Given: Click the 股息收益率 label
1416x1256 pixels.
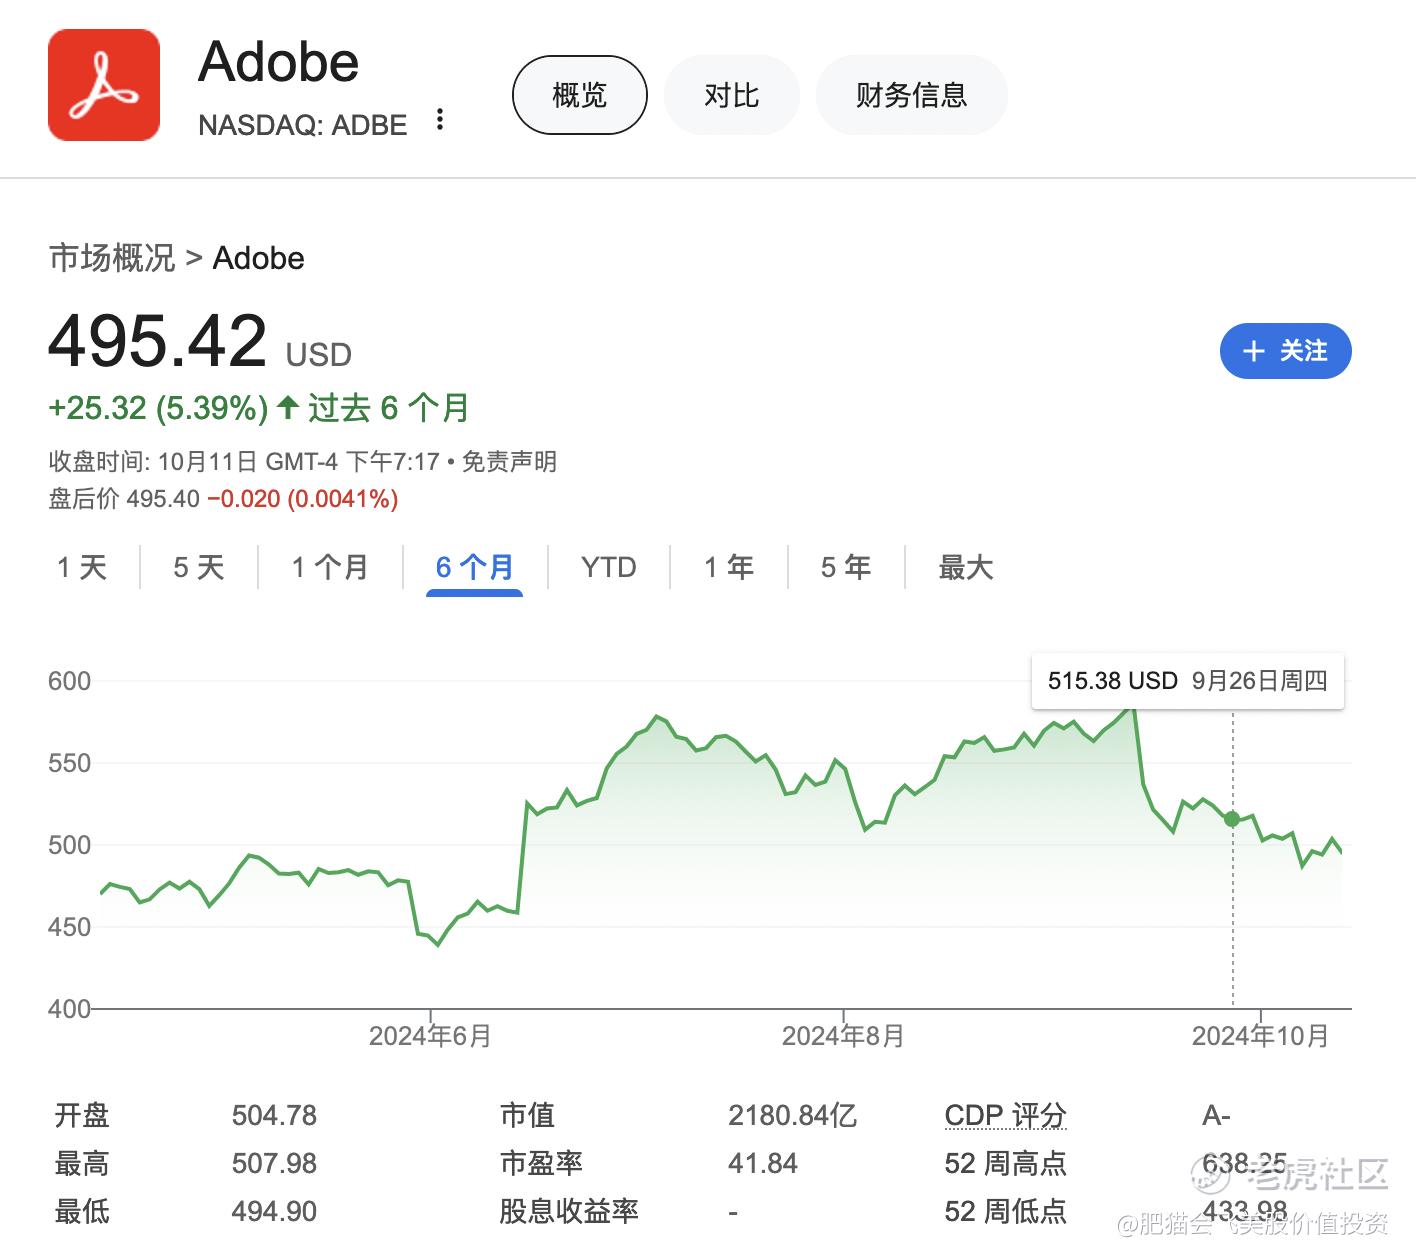Looking at the screenshot, I should pyautogui.click(x=569, y=1211).
